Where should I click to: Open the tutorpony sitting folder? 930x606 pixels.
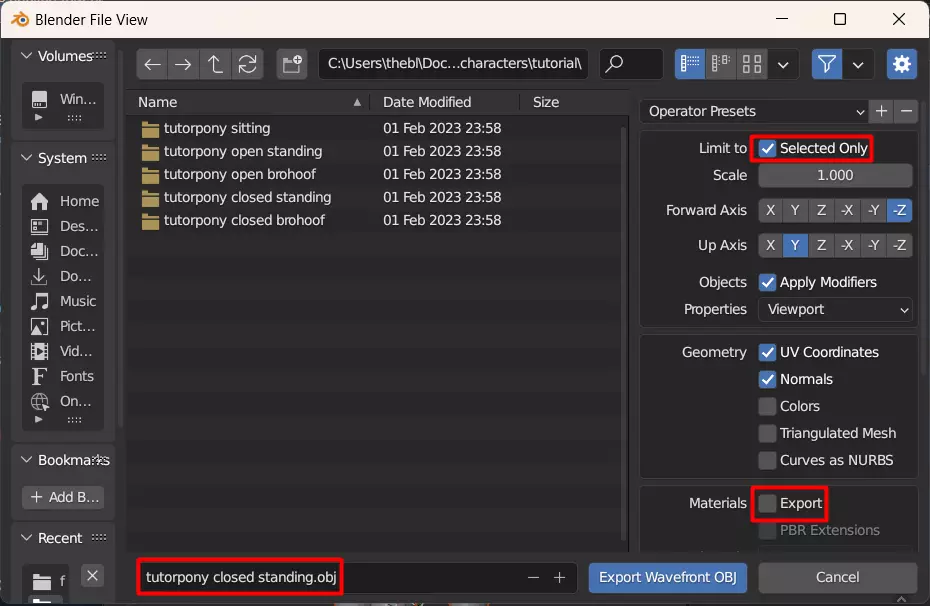coord(217,128)
